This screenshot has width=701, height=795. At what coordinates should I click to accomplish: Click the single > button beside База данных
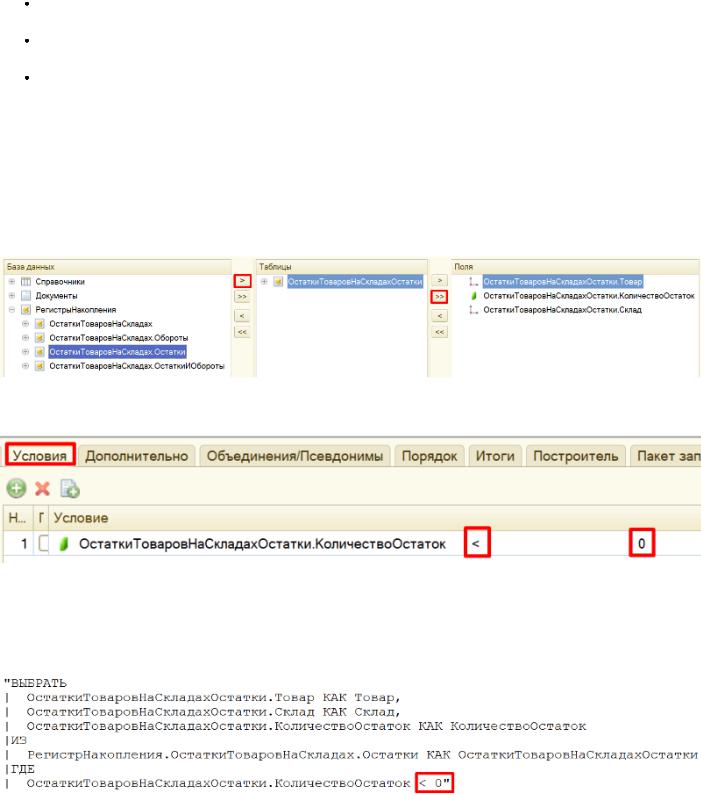(x=241, y=283)
